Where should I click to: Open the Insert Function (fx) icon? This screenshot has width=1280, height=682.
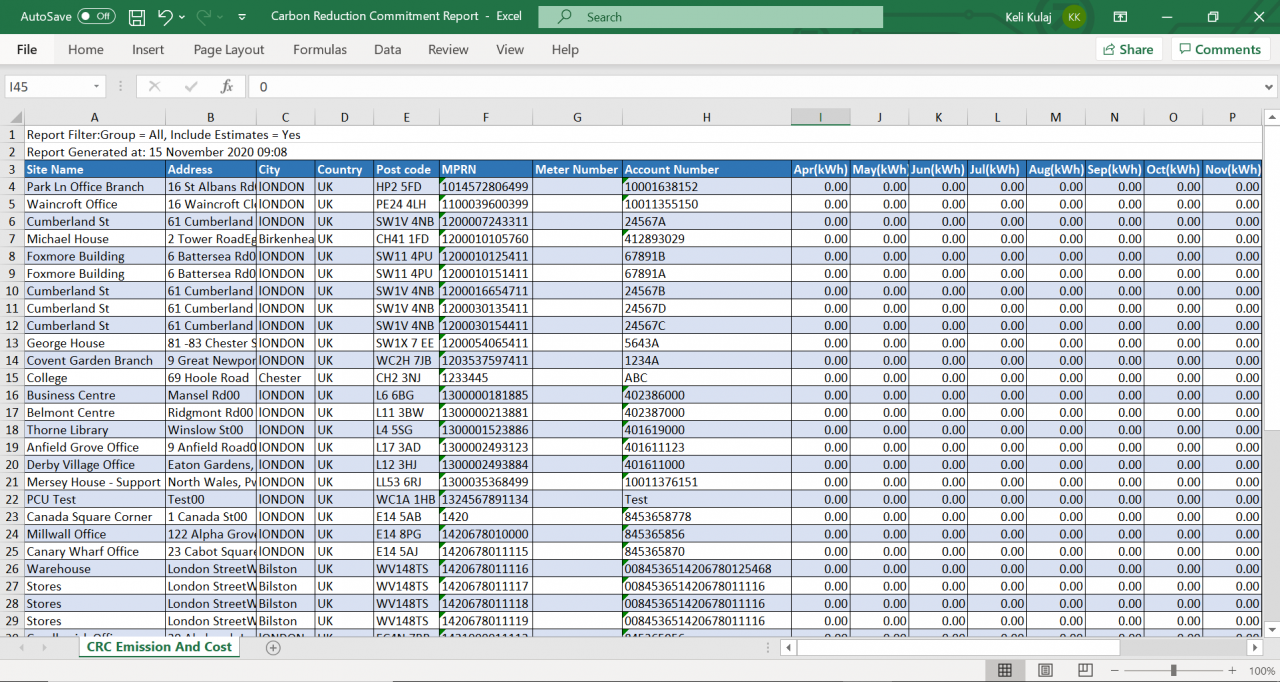(227, 86)
